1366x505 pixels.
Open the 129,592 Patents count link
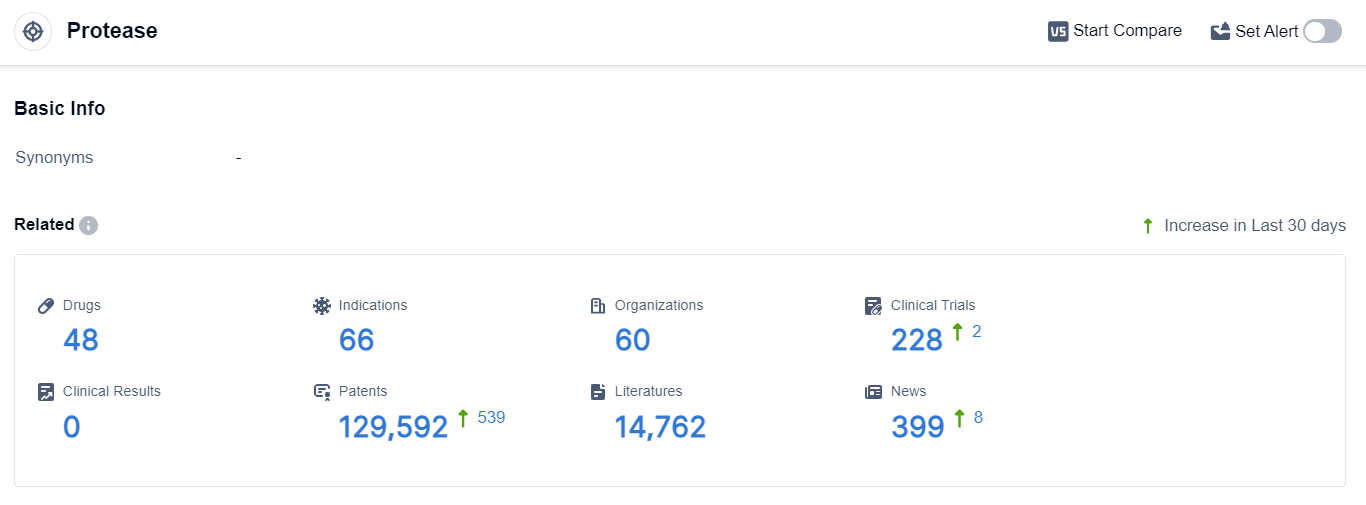[393, 428]
